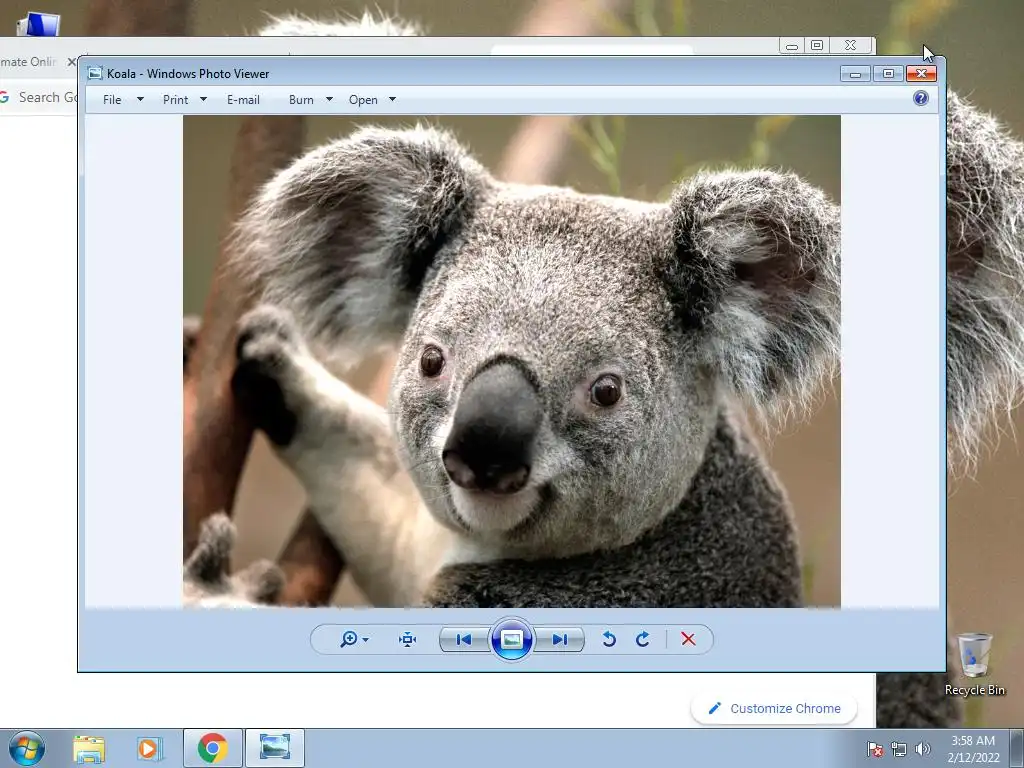Screen dimensions: 1024x768
Task: Open the File menu
Action: (113, 100)
